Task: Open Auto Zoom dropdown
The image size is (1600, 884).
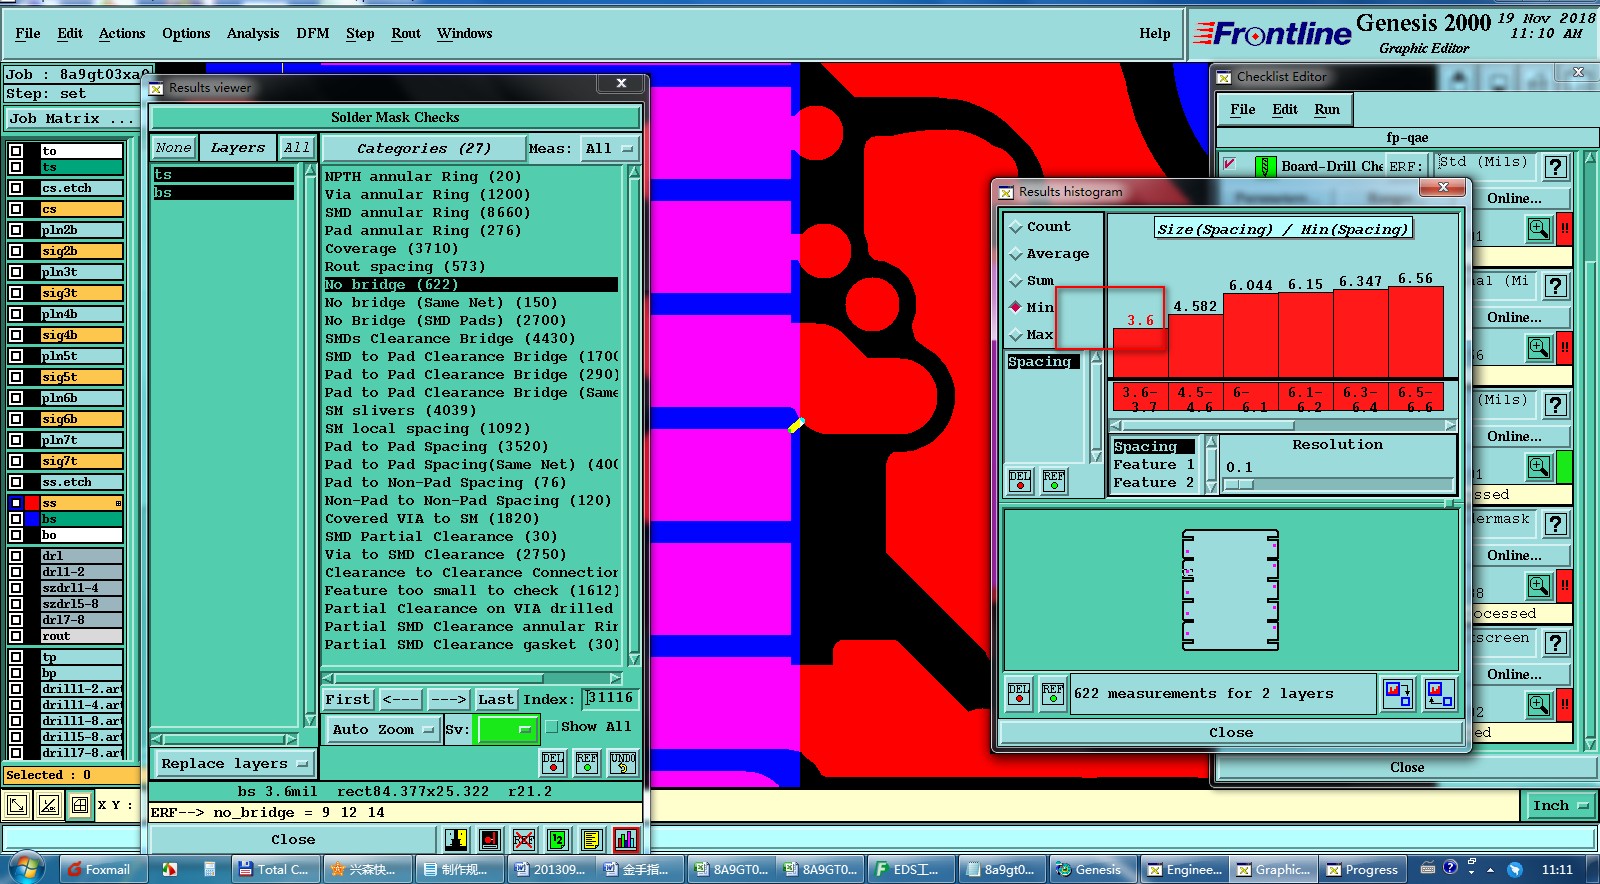Action: pos(384,730)
